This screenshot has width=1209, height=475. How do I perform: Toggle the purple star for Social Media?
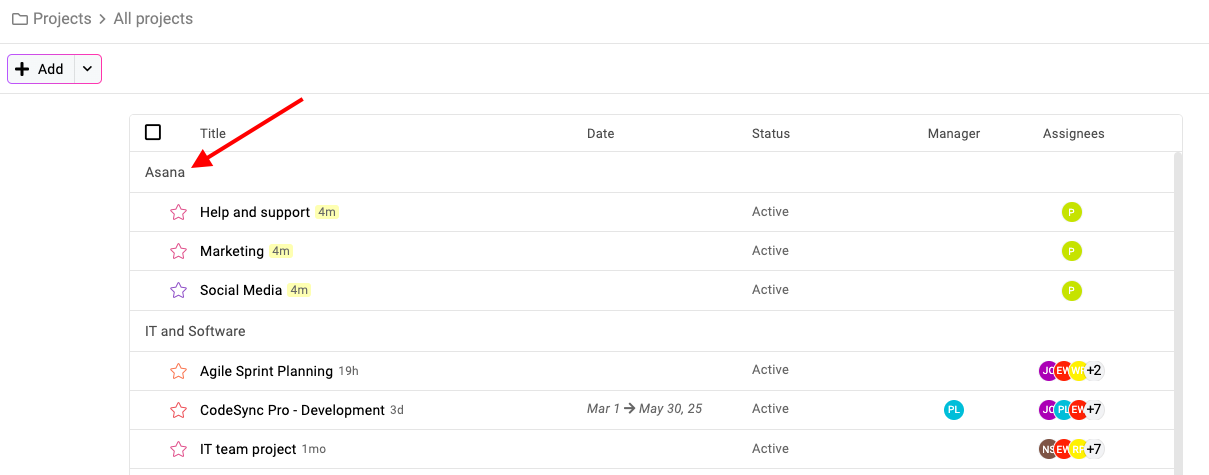(x=179, y=290)
